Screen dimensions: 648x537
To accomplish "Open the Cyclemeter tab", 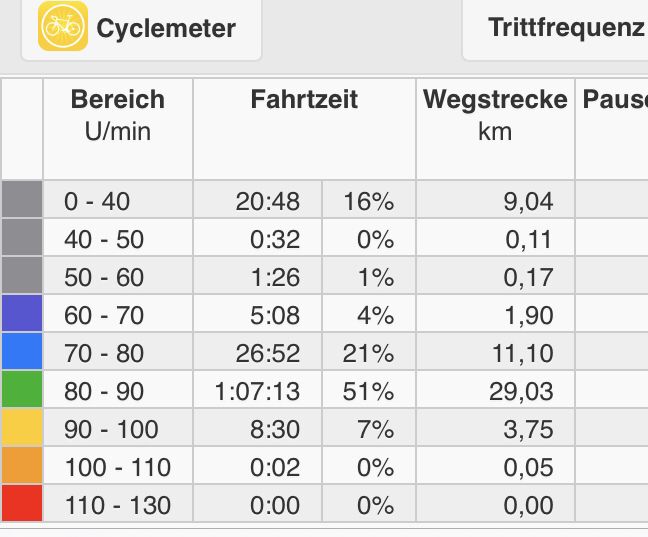I will pyautogui.click(x=141, y=29).
